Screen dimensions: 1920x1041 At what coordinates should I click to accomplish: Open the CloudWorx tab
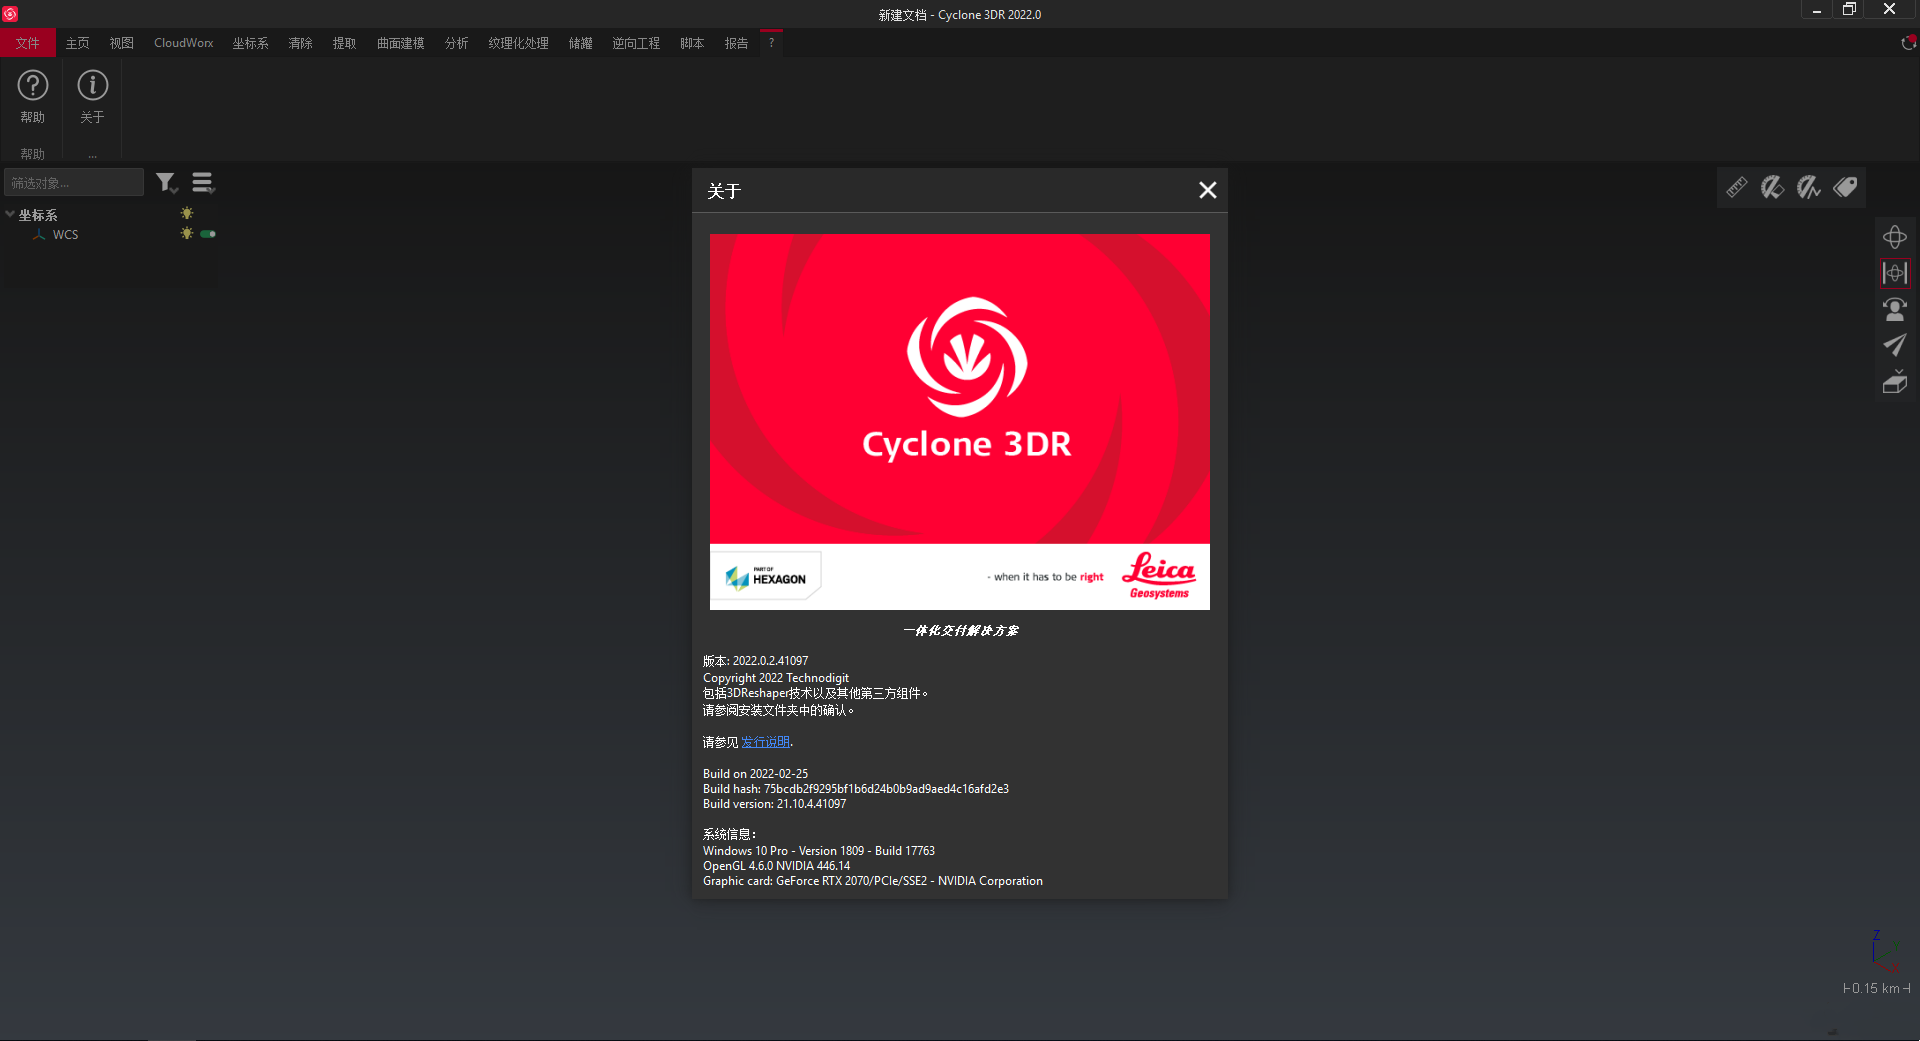pyautogui.click(x=184, y=43)
